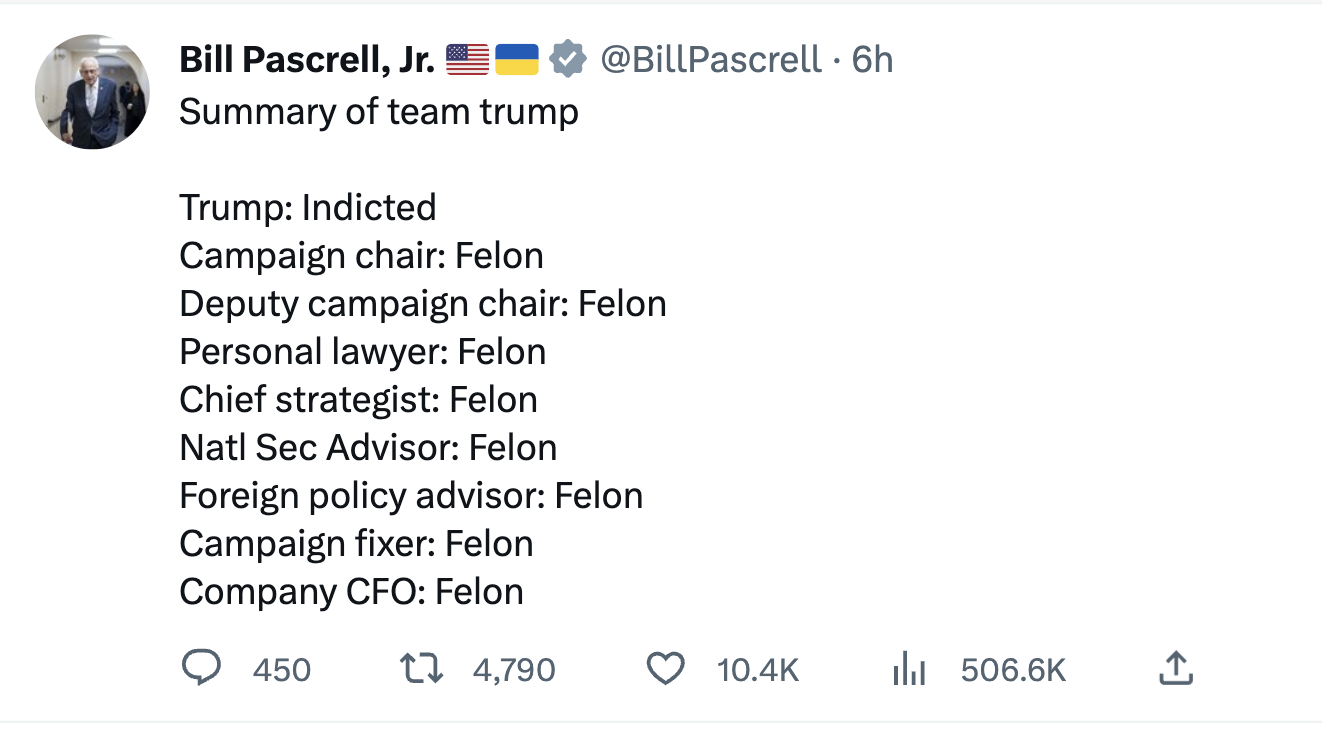
Task: Click the 'Summary of team trump' text
Action: pos(379,110)
